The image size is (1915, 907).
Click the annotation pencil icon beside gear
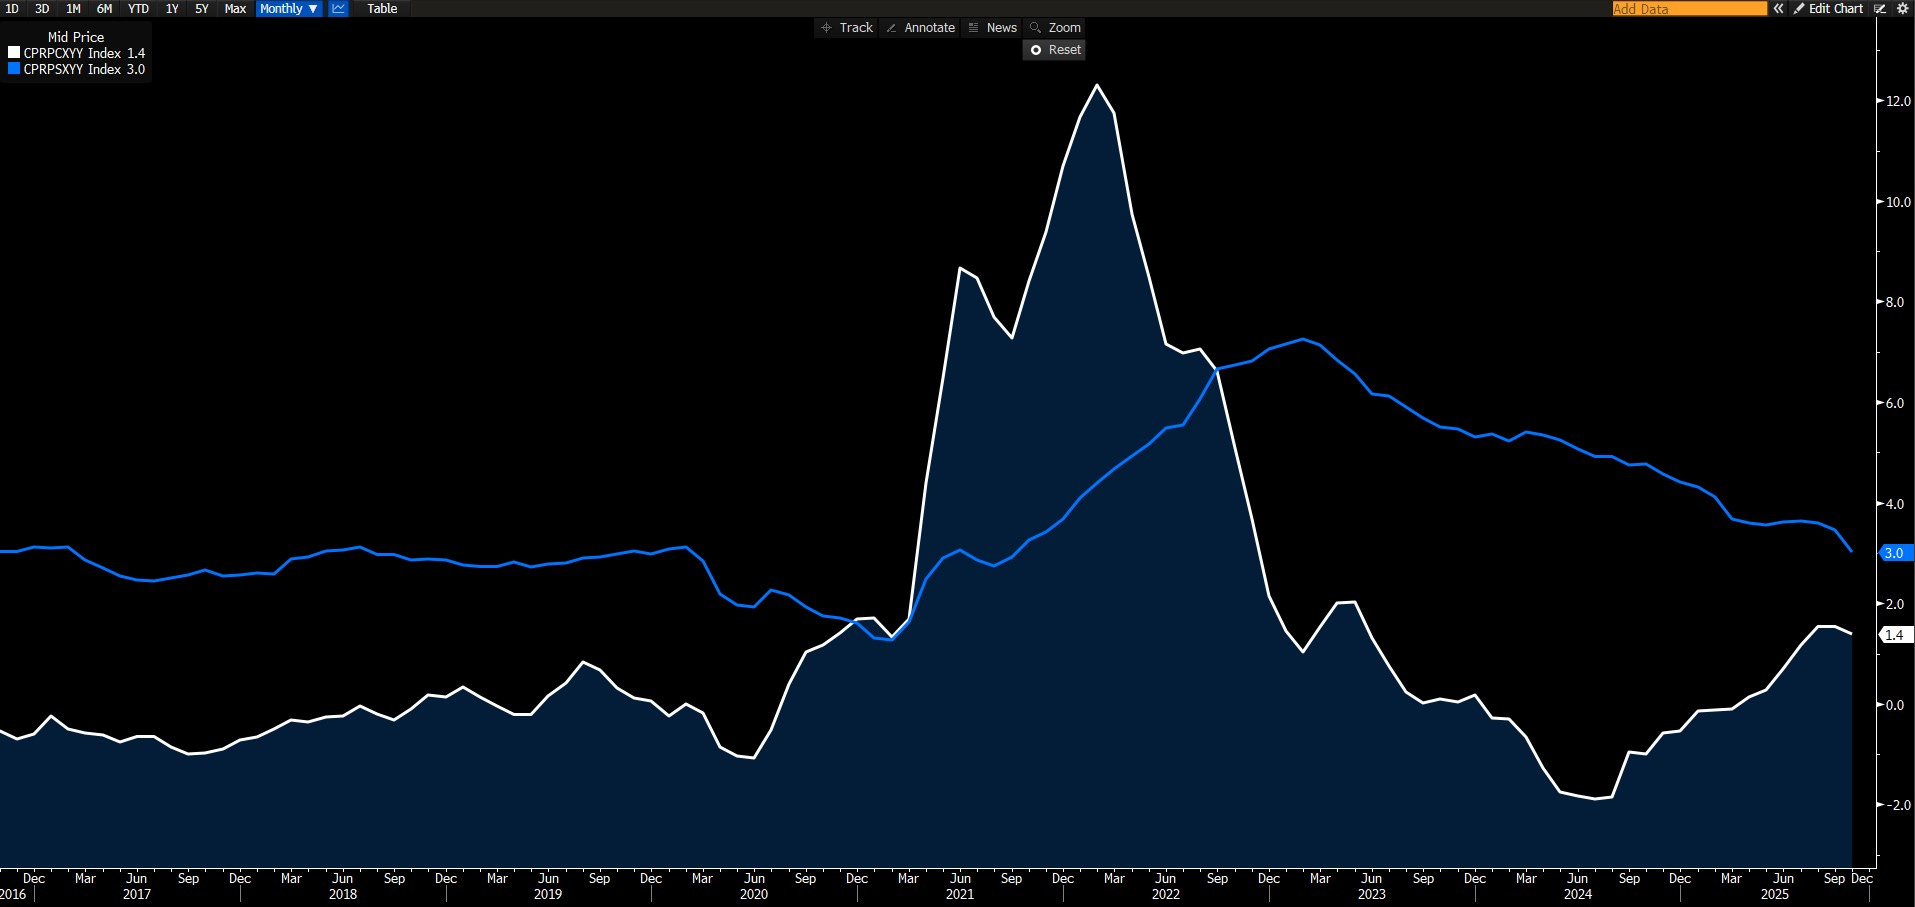click(1880, 8)
